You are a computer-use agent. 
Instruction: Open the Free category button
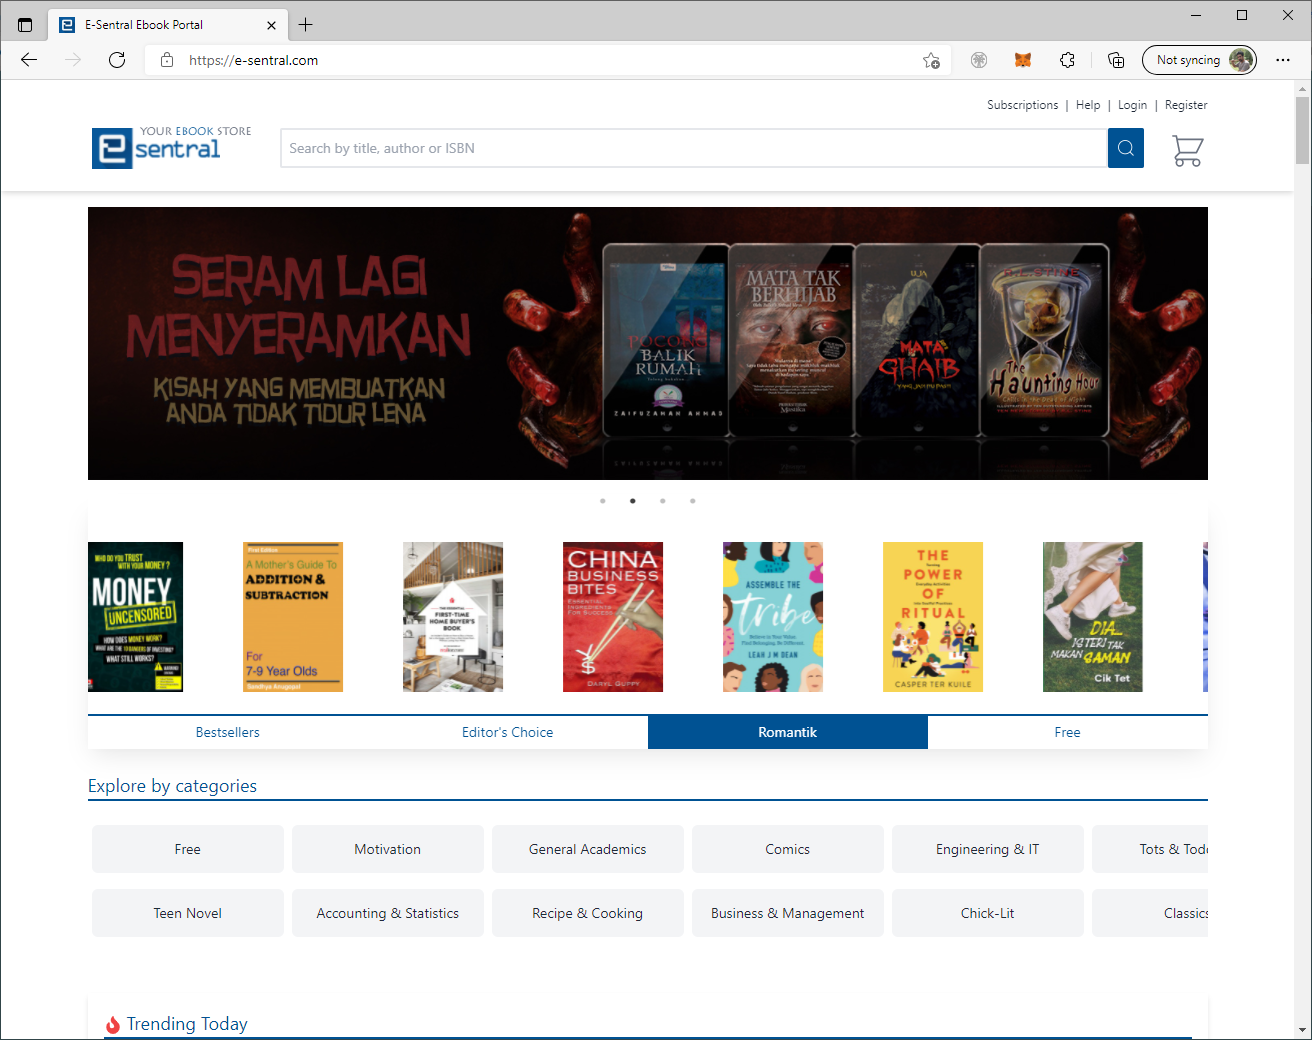tap(188, 849)
